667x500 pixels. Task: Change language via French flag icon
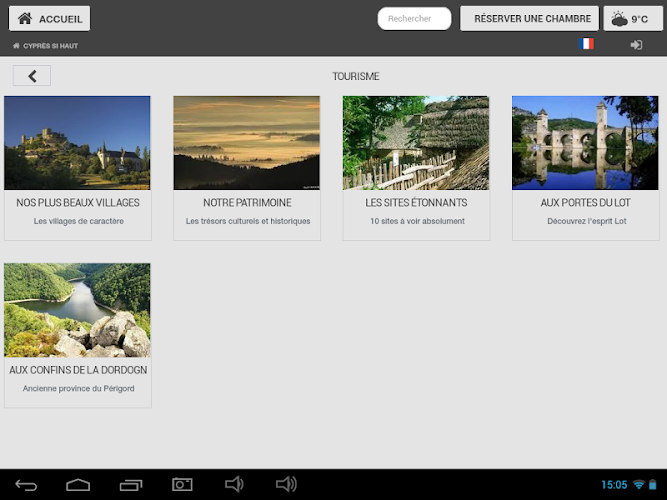(x=586, y=44)
